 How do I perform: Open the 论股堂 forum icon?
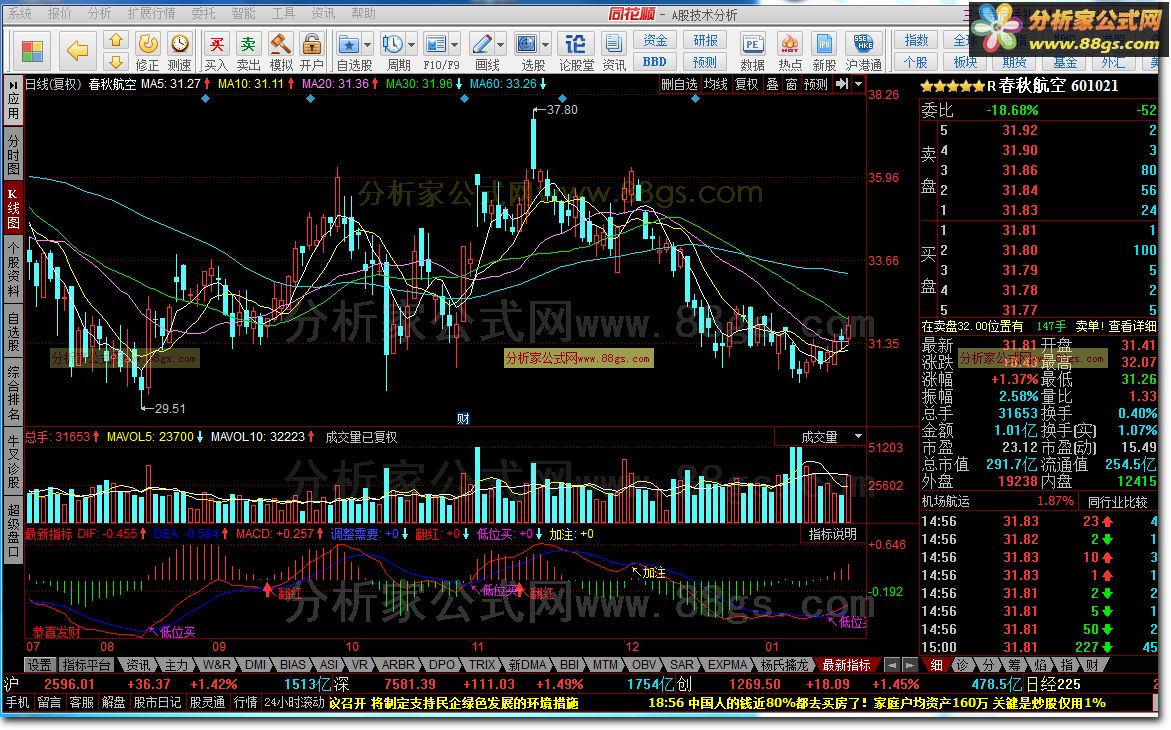[x=576, y=52]
